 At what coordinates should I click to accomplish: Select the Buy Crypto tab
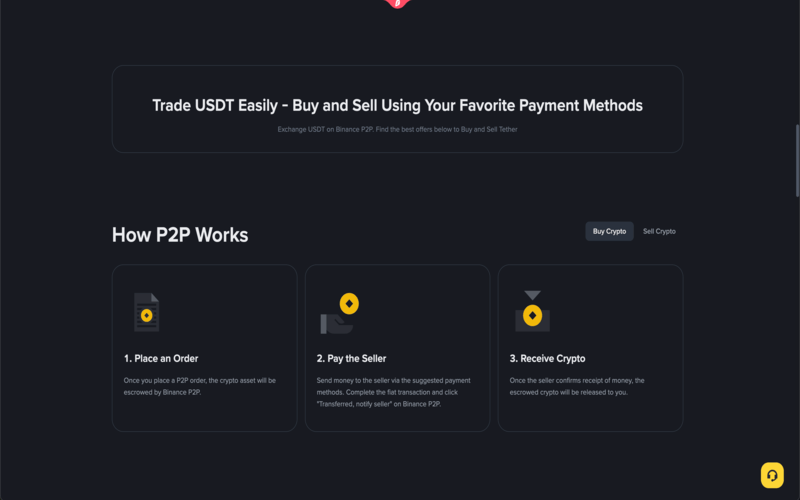(609, 231)
